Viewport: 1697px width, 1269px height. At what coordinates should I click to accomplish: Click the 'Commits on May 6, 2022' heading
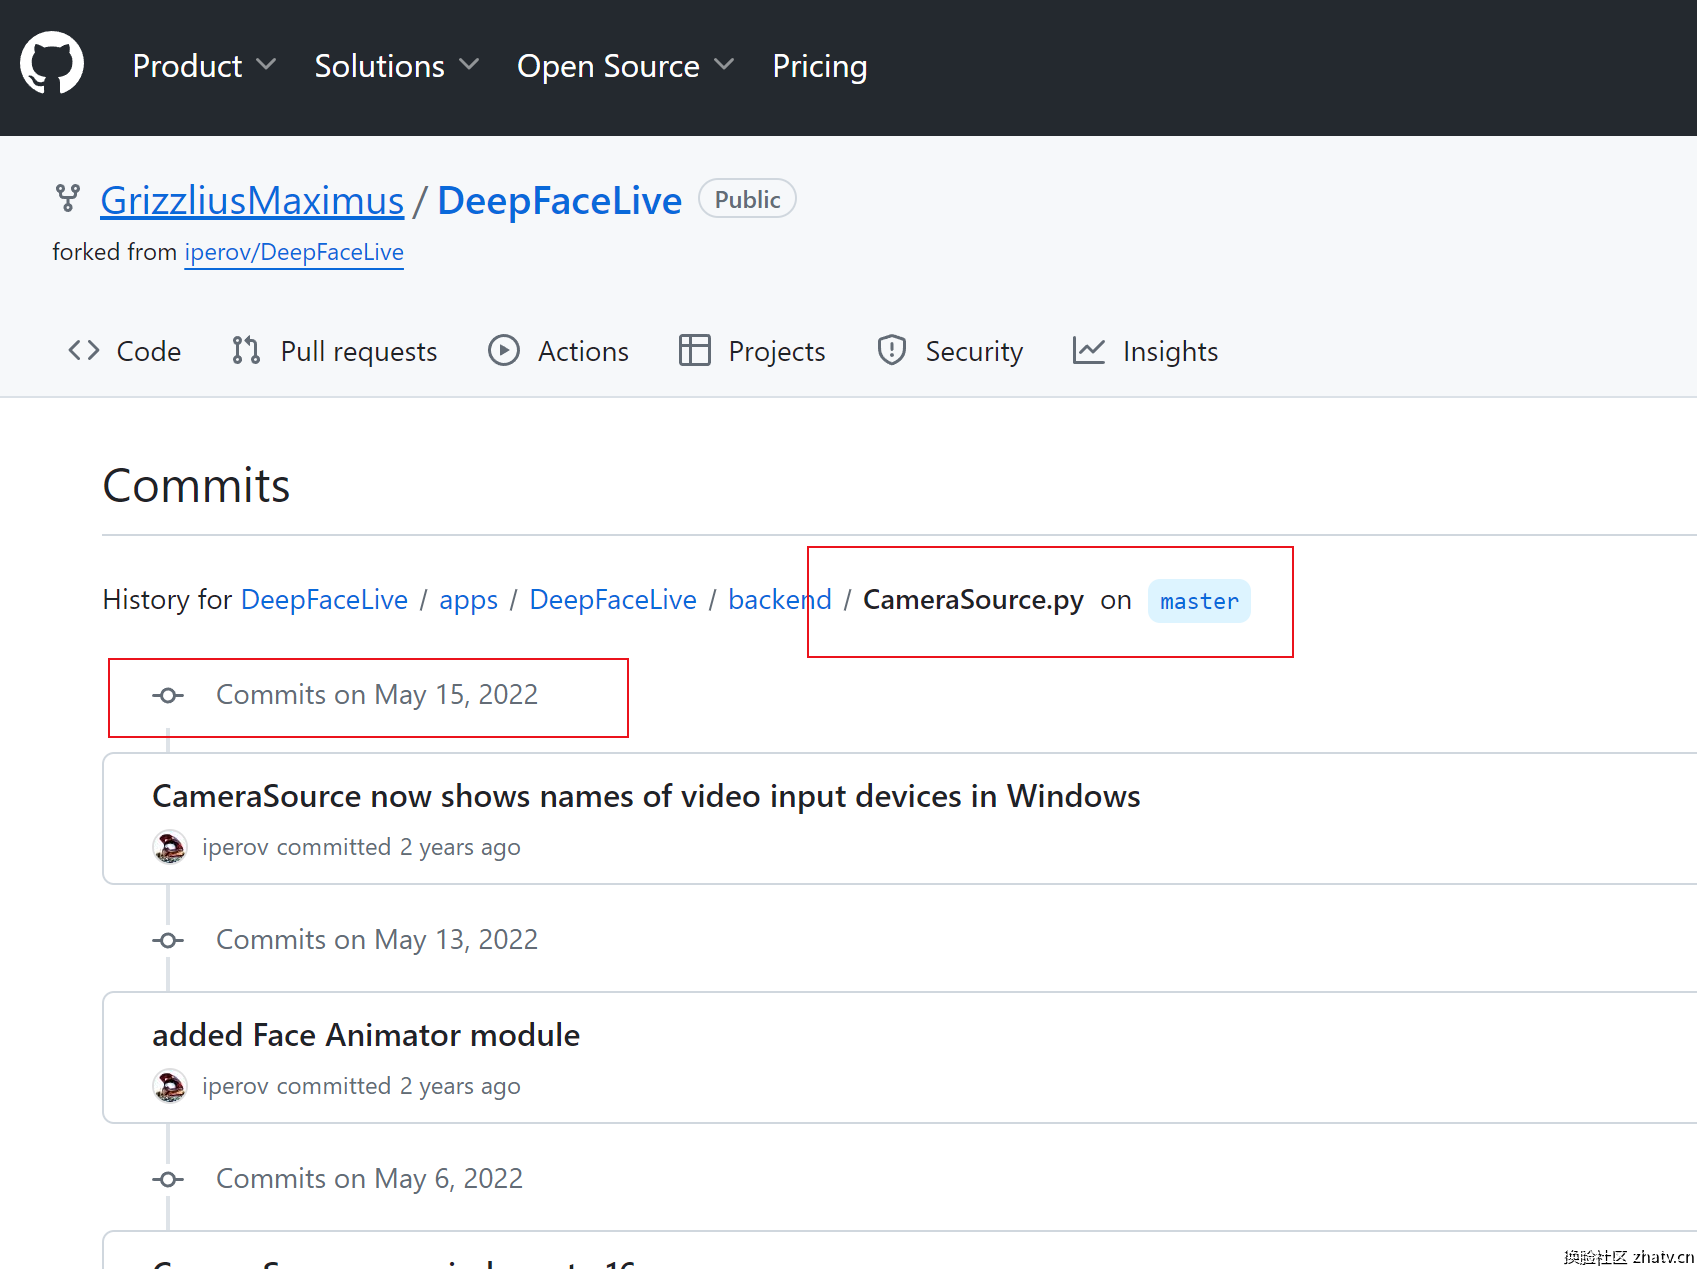click(370, 1178)
